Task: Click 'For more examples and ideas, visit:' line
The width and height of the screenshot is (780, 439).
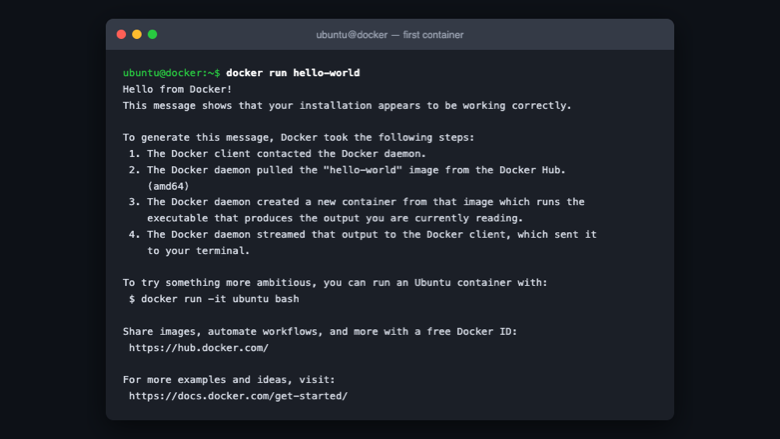Action: coord(229,380)
